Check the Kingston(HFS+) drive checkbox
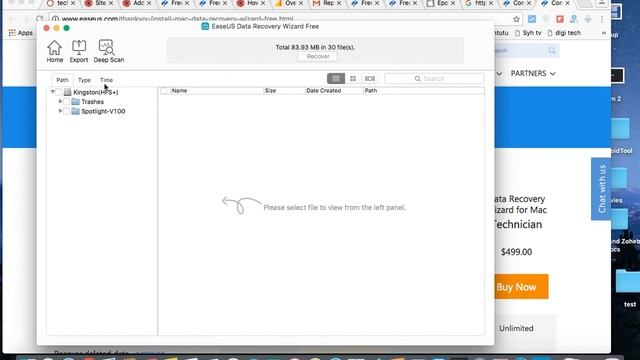 (58, 92)
